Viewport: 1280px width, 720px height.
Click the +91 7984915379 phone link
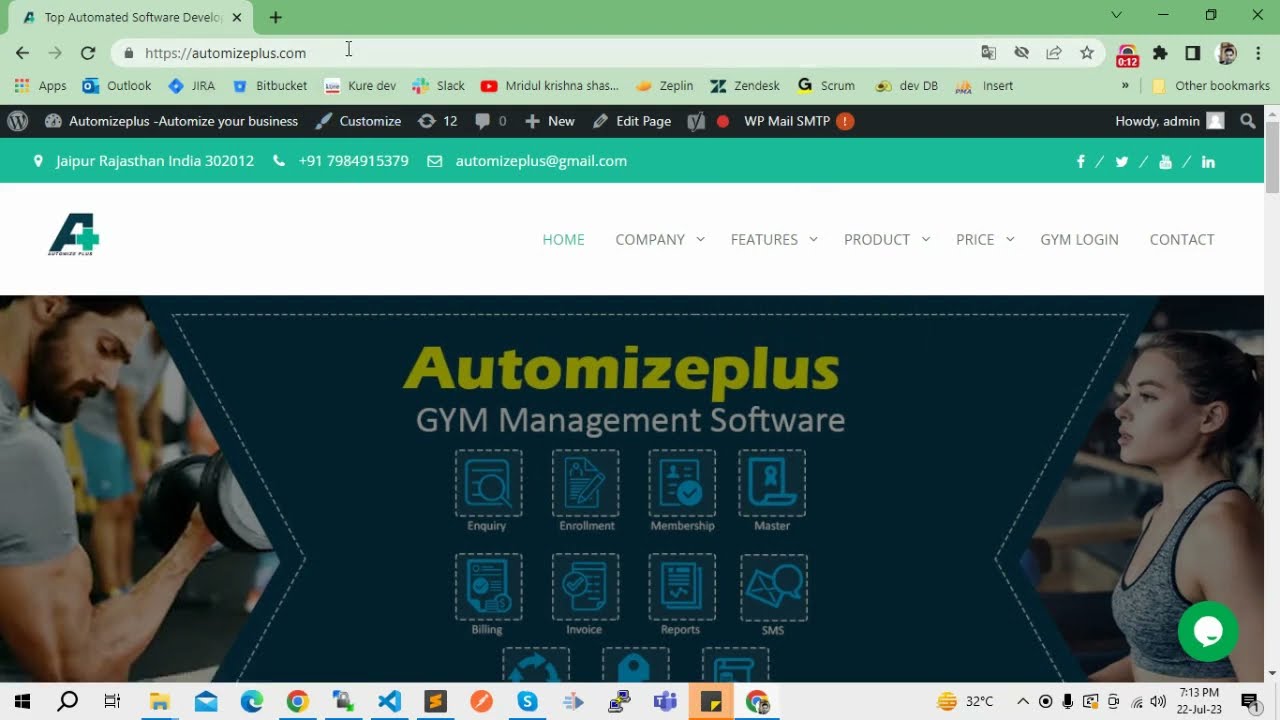coord(353,161)
